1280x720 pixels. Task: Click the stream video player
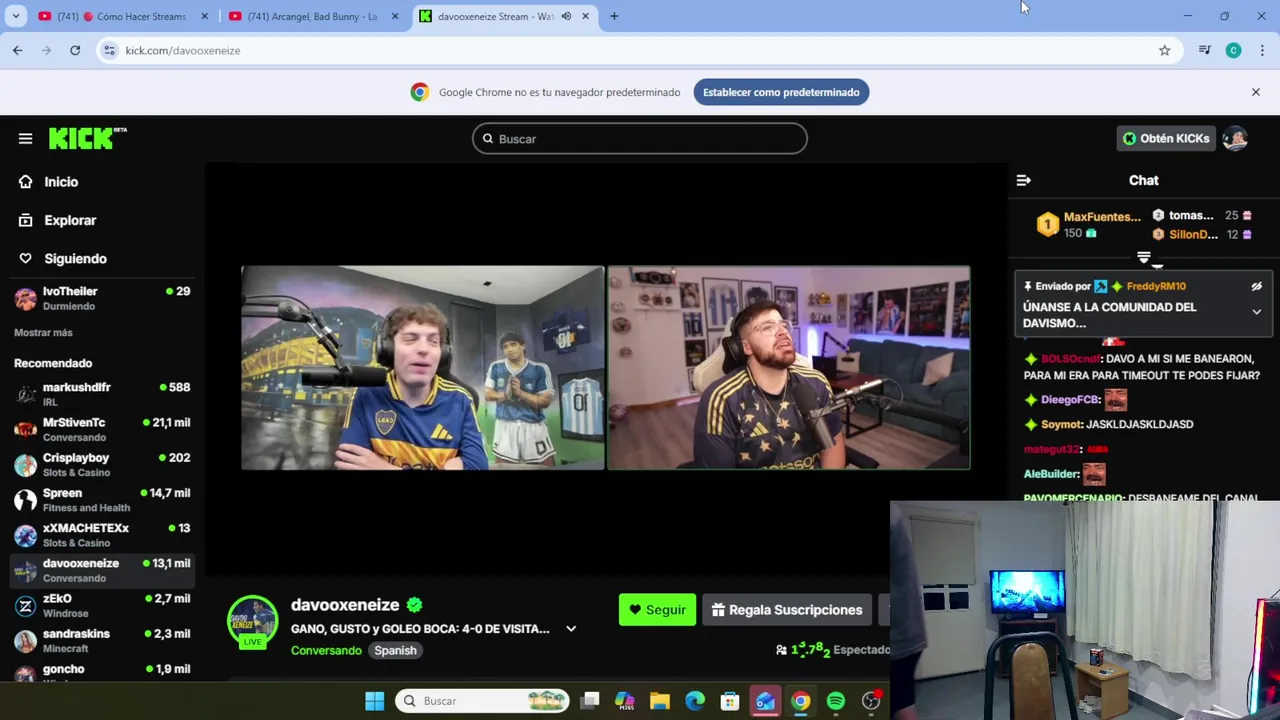coord(606,368)
